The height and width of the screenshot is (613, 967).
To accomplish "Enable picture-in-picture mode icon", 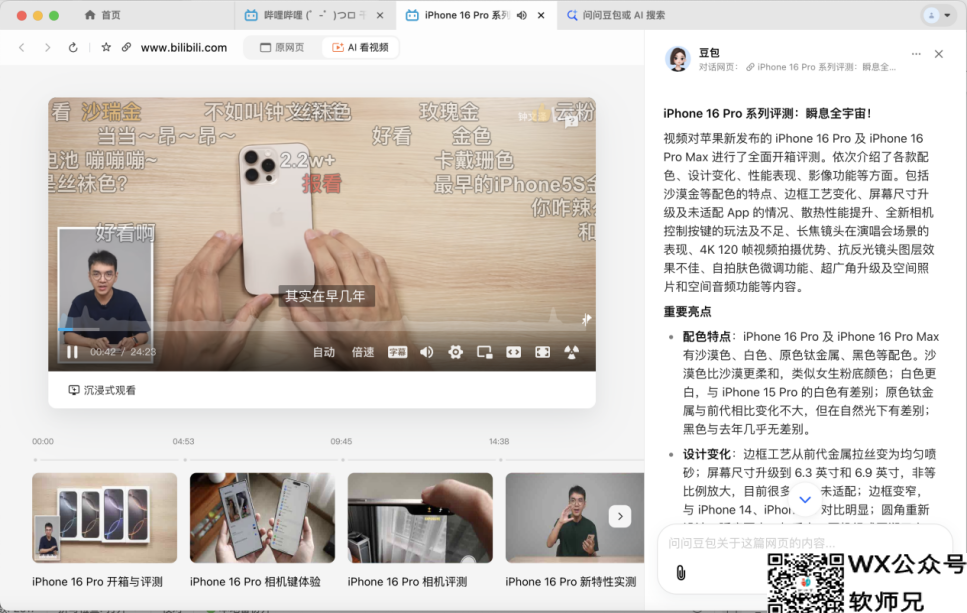I will coord(485,352).
